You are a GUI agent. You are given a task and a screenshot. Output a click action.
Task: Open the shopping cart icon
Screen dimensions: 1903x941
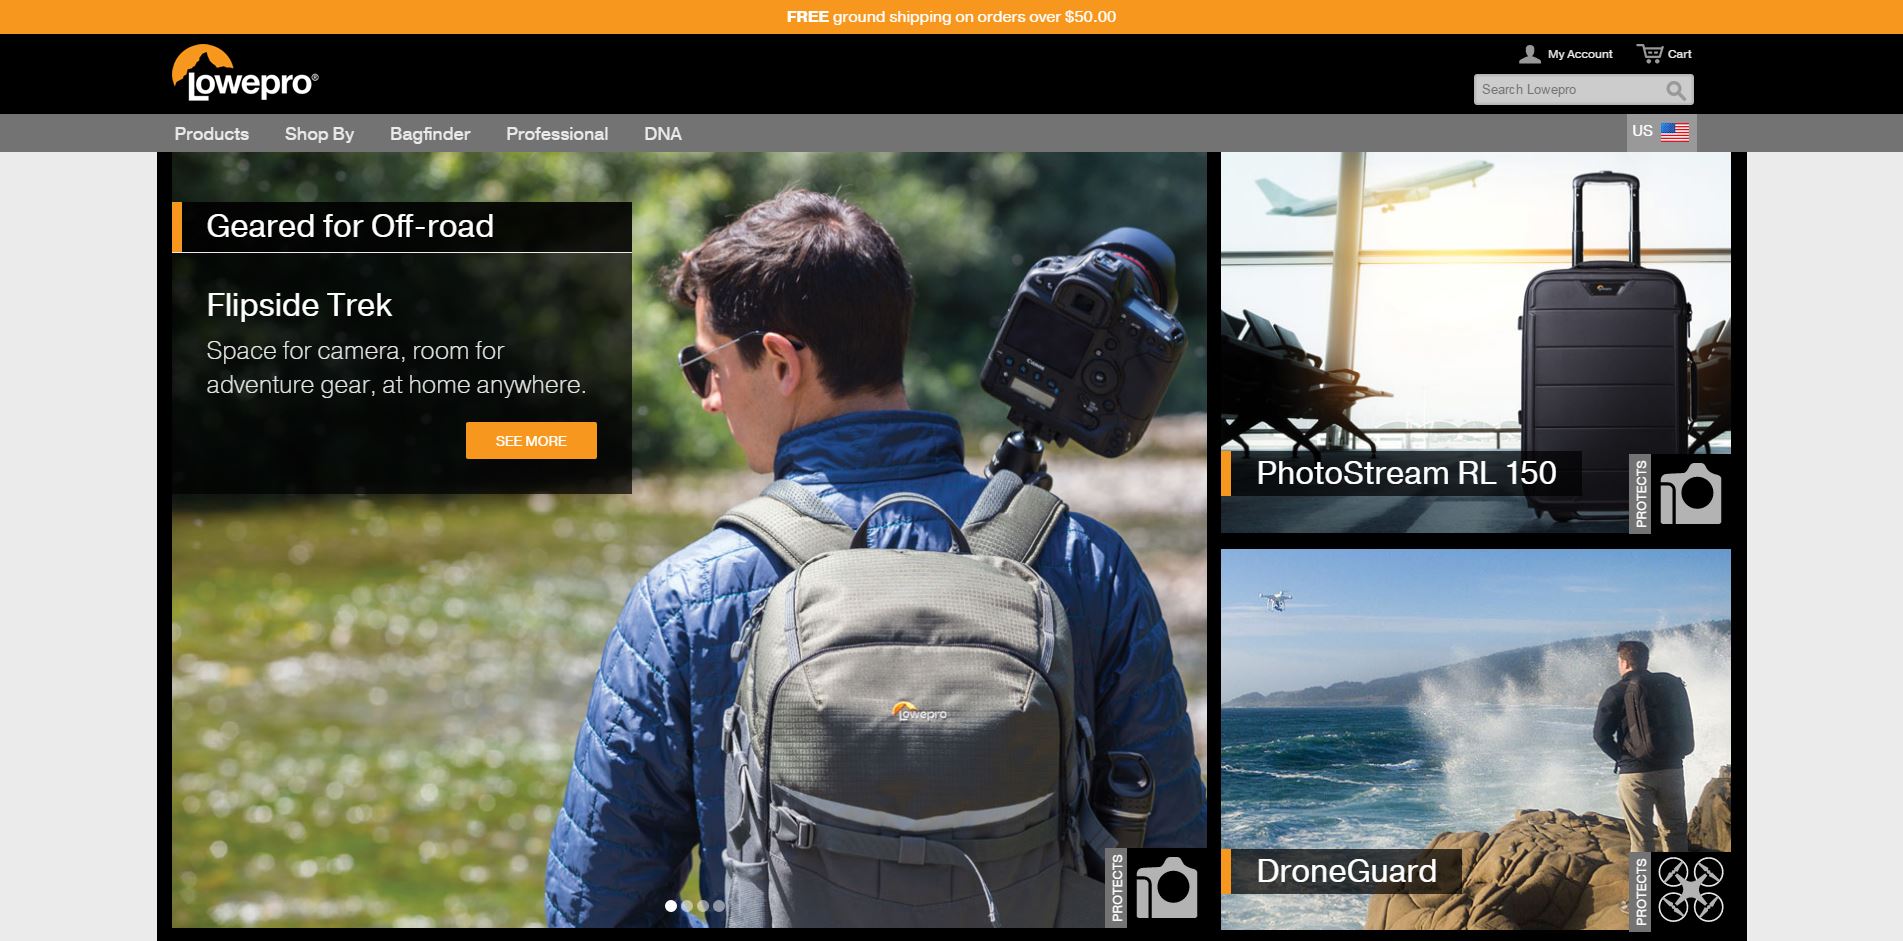(x=1649, y=54)
